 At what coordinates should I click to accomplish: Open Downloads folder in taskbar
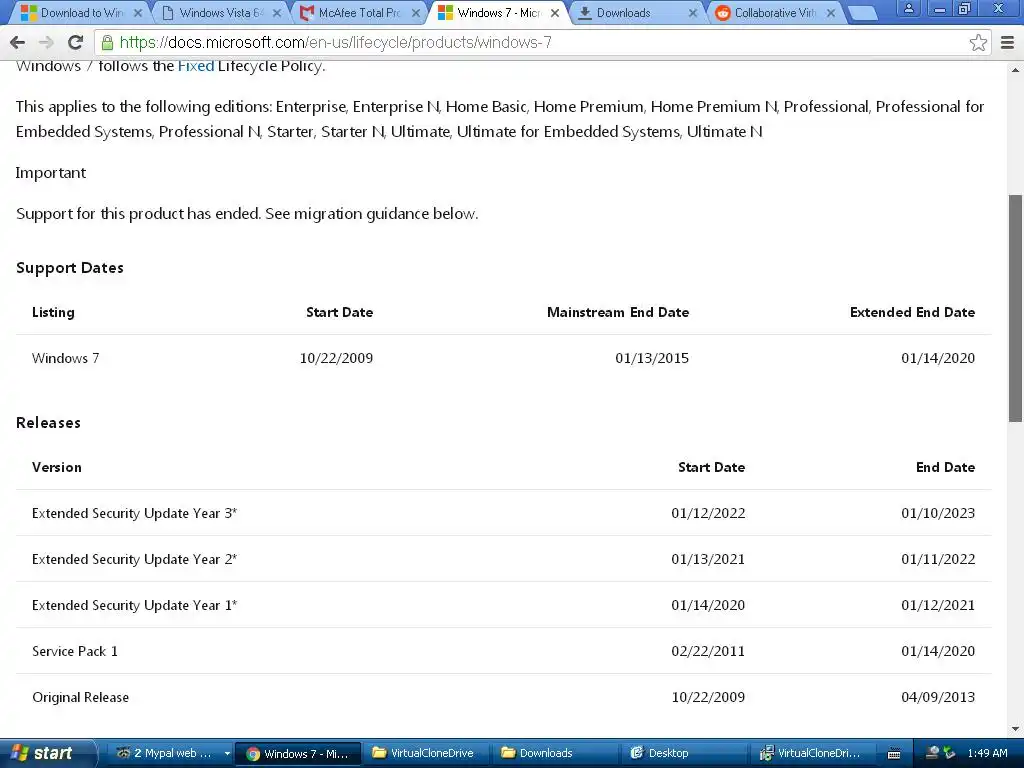pyautogui.click(x=554, y=753)
